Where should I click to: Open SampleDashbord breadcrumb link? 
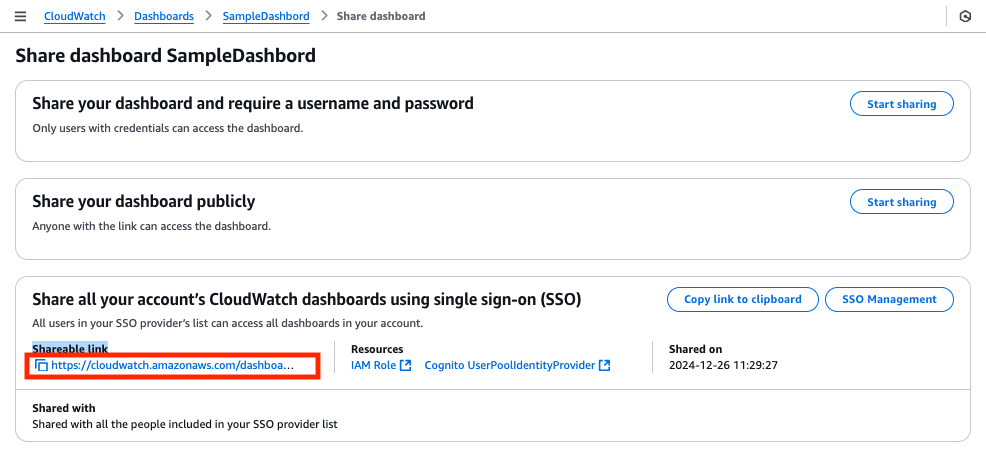click(265, 16)
